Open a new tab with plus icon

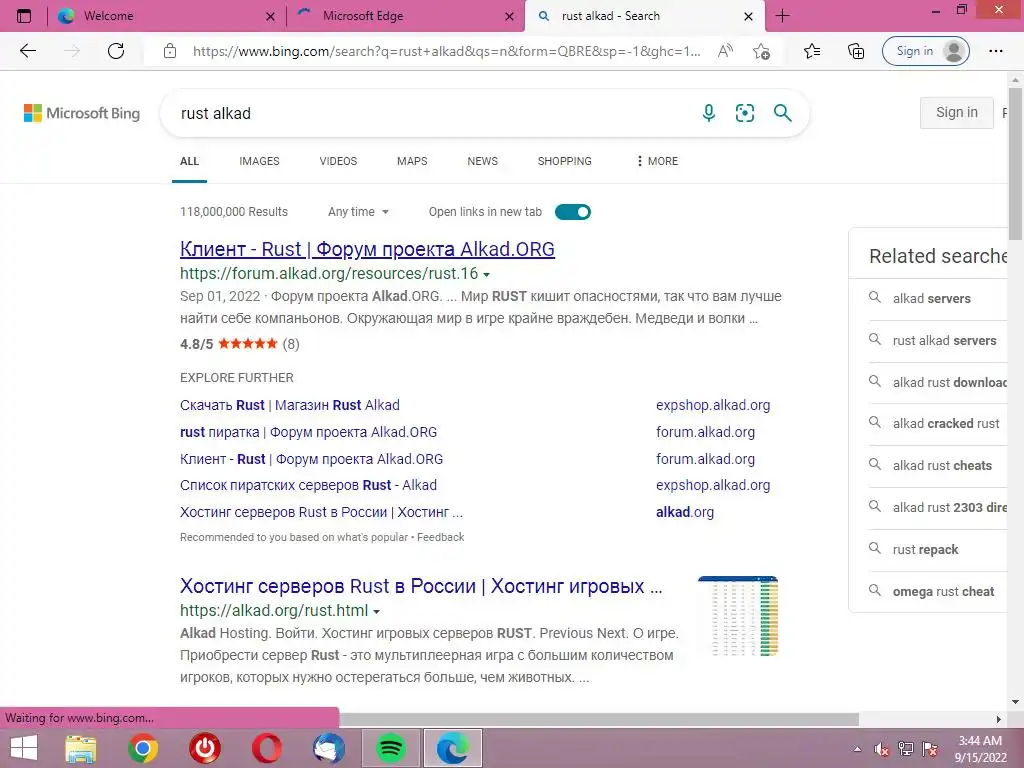point(782,16)
